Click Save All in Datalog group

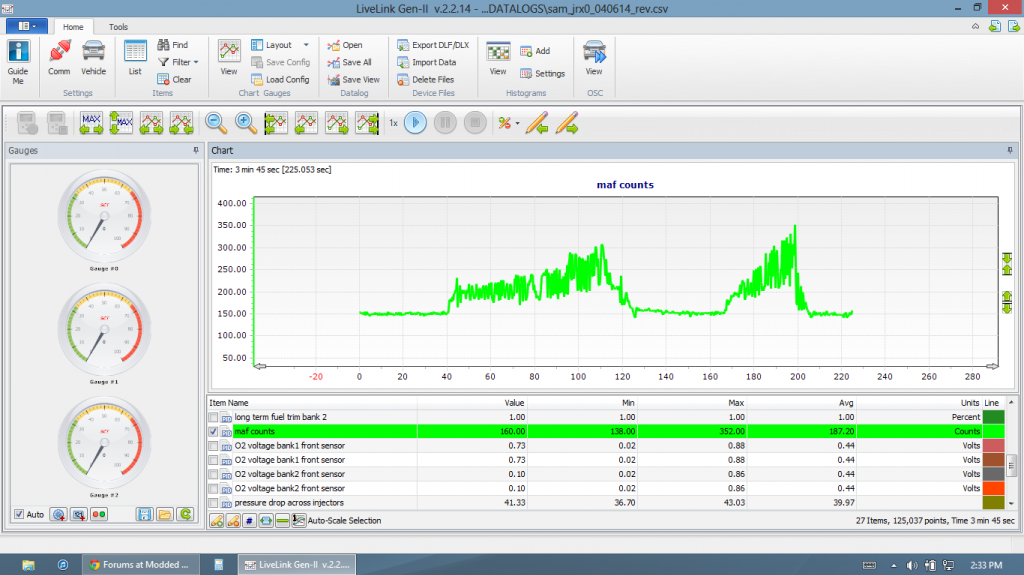coord(348,62)
